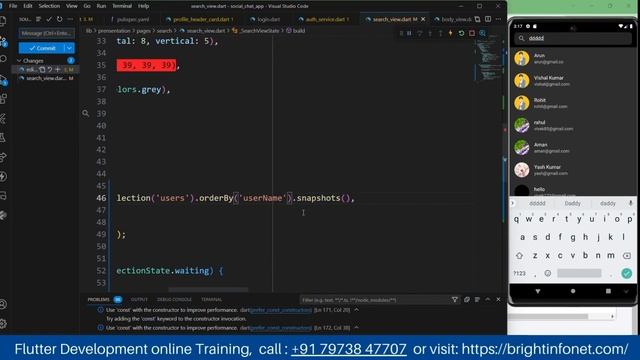Open the Explorer view in the activity bar

point(3,20)
